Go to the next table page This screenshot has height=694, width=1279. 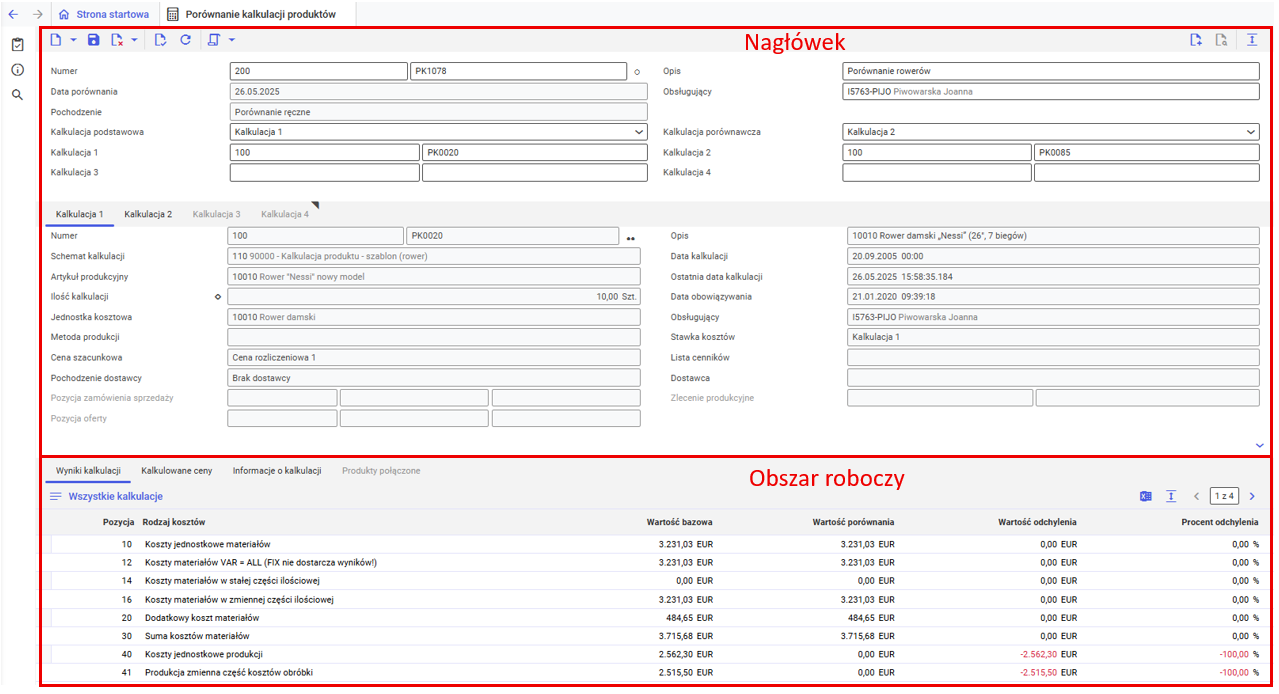pos(1252,496)
